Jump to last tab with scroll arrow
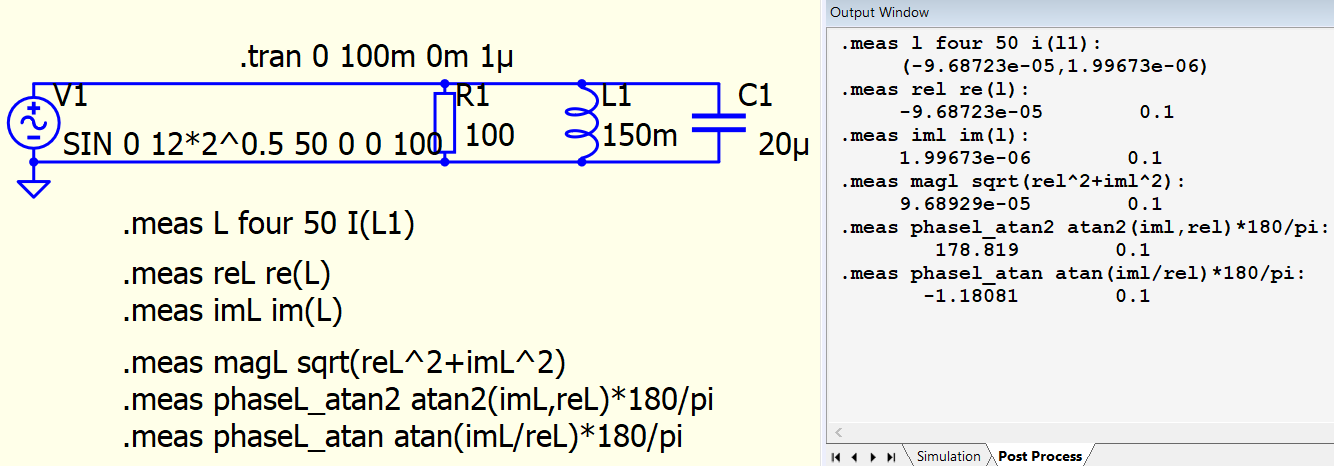The width and height of the screenshot is (1334, 466). (x=891, y=457)
